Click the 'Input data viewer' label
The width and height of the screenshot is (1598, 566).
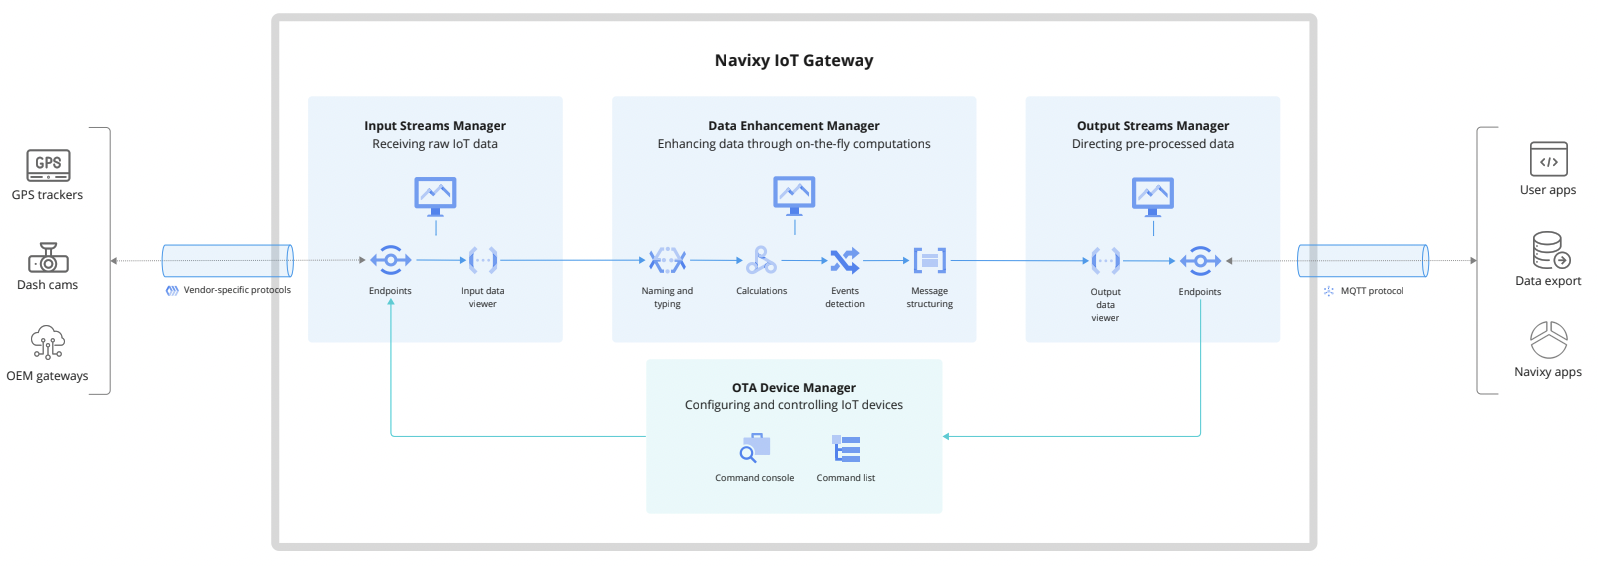[483, 297]
